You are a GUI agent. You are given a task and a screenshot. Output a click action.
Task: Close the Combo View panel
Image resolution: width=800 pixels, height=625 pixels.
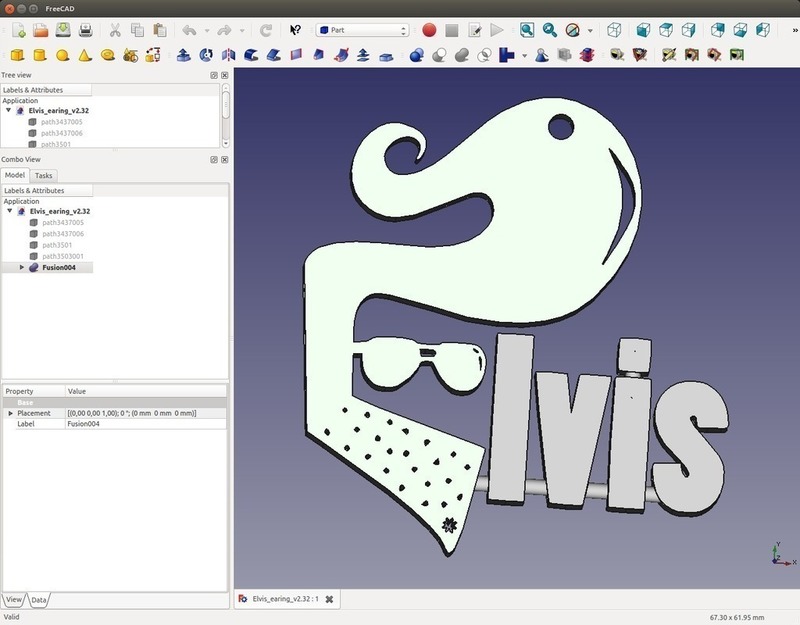224,160
